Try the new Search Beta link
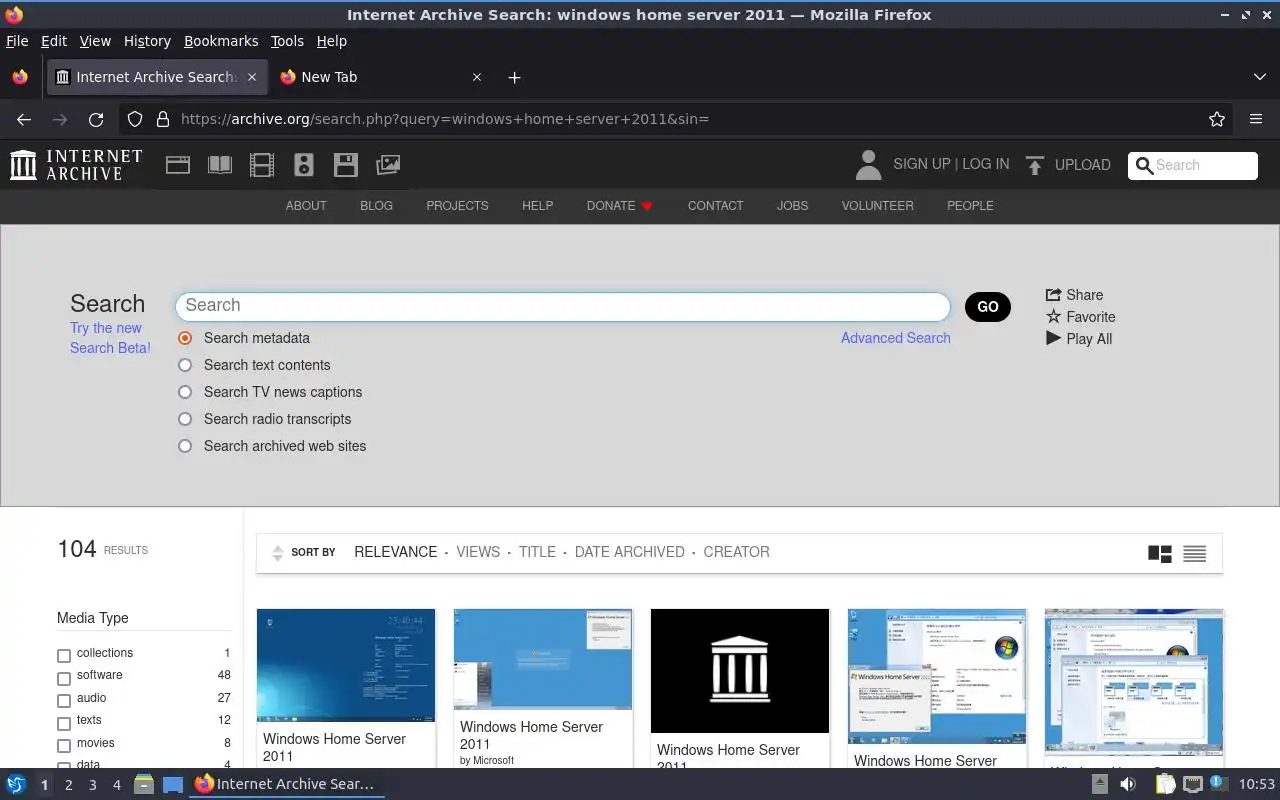1280x800 pixels. (x=110, y=338)
